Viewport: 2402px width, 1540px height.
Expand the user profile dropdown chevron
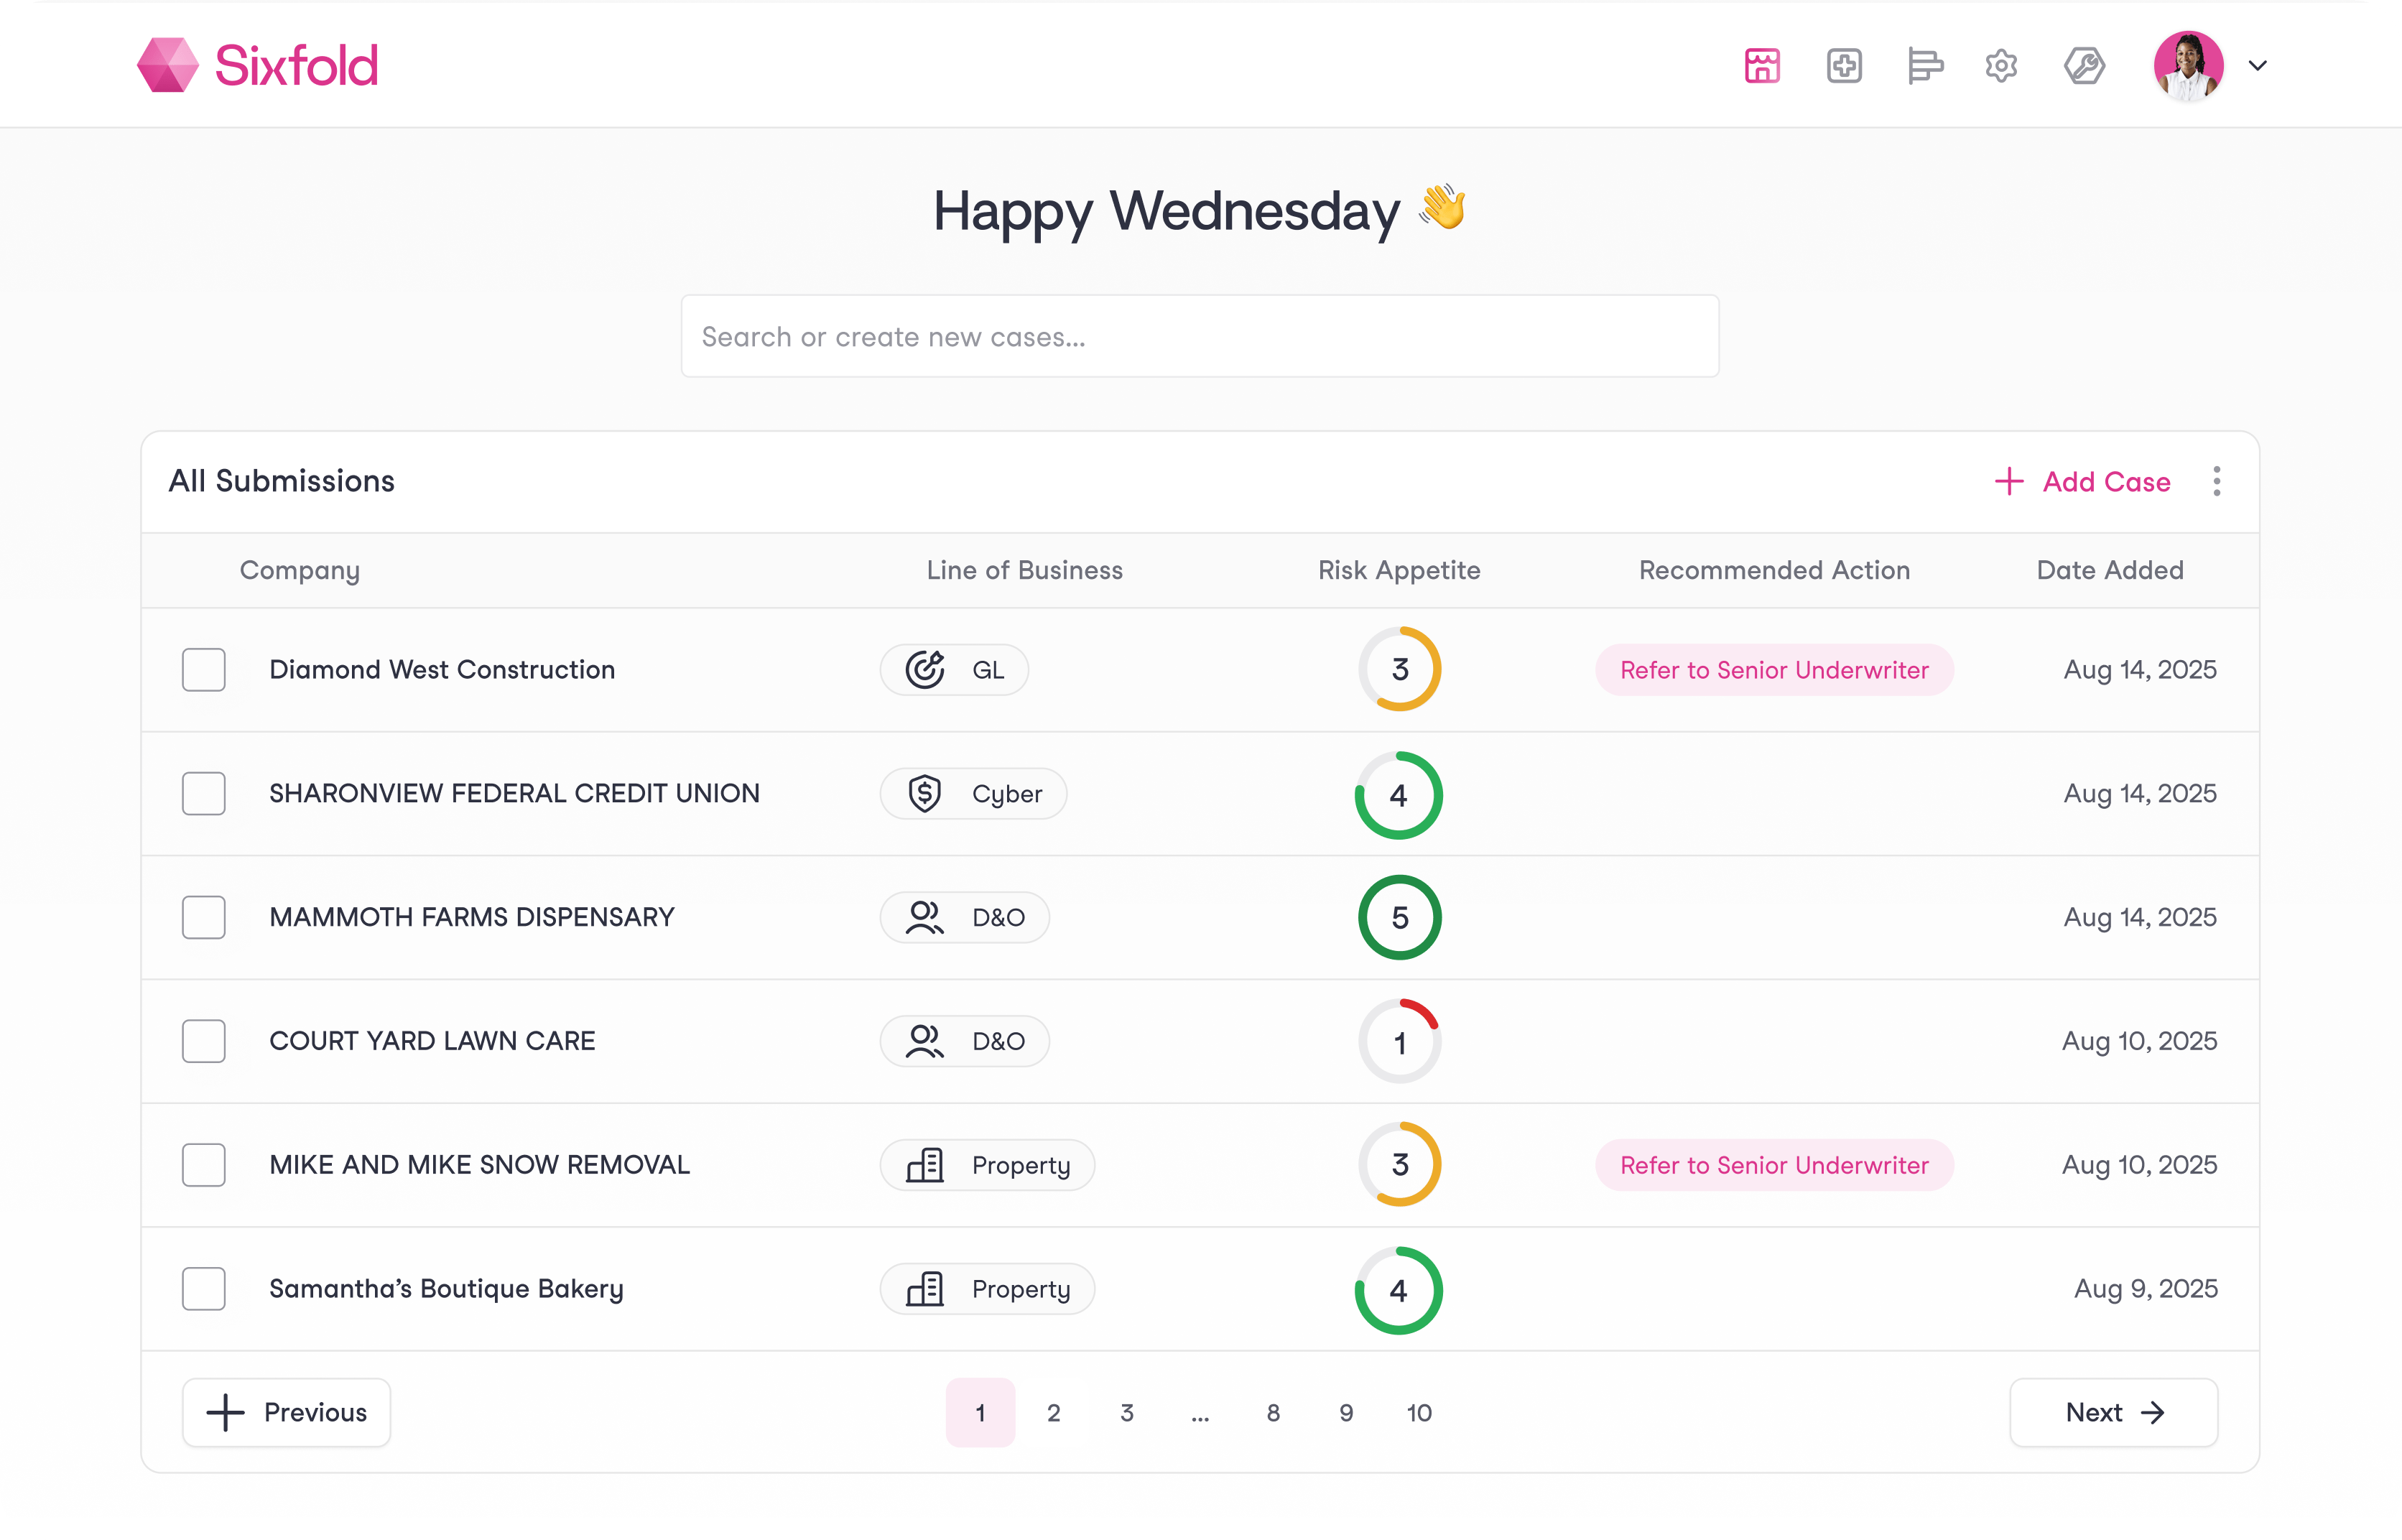(x=2258, y=66)
